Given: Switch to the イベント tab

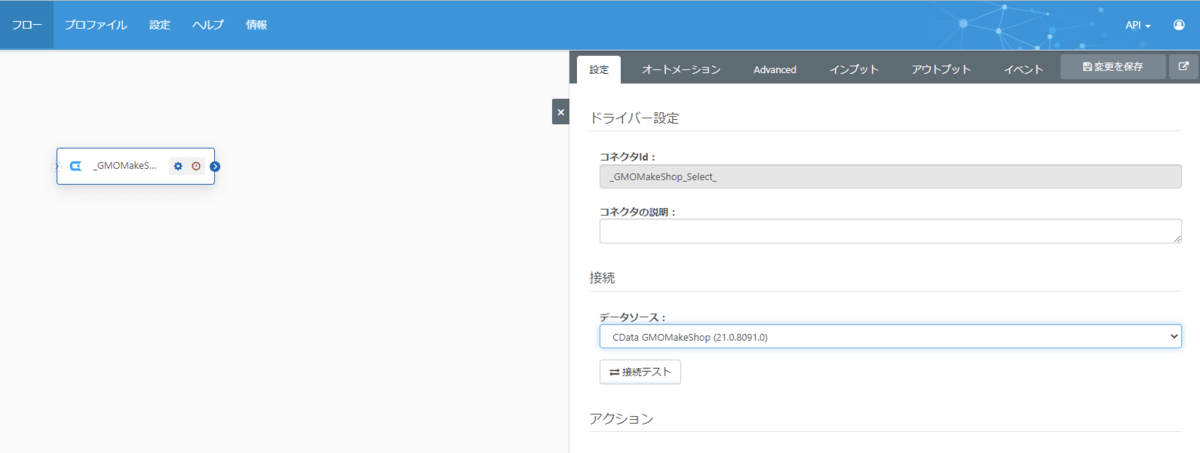Looking at the screenshot, I should (1023, 70).
